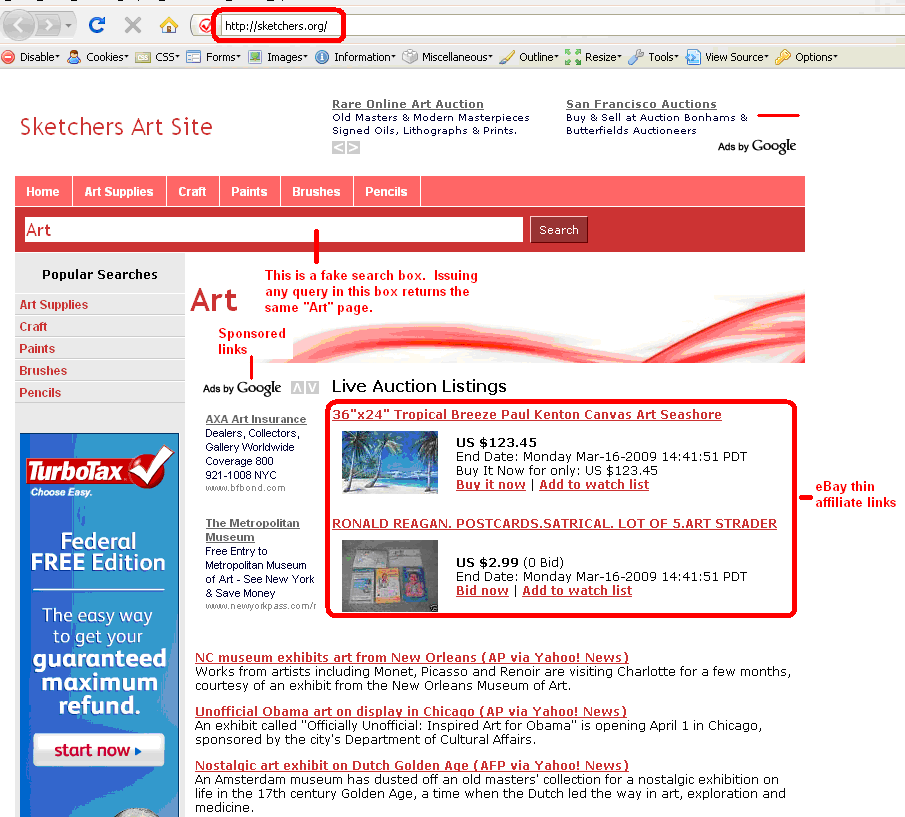The height and width of the screenshot is (817, 905).
Task: Click the blue Information icon
Action: coord(322,57)
